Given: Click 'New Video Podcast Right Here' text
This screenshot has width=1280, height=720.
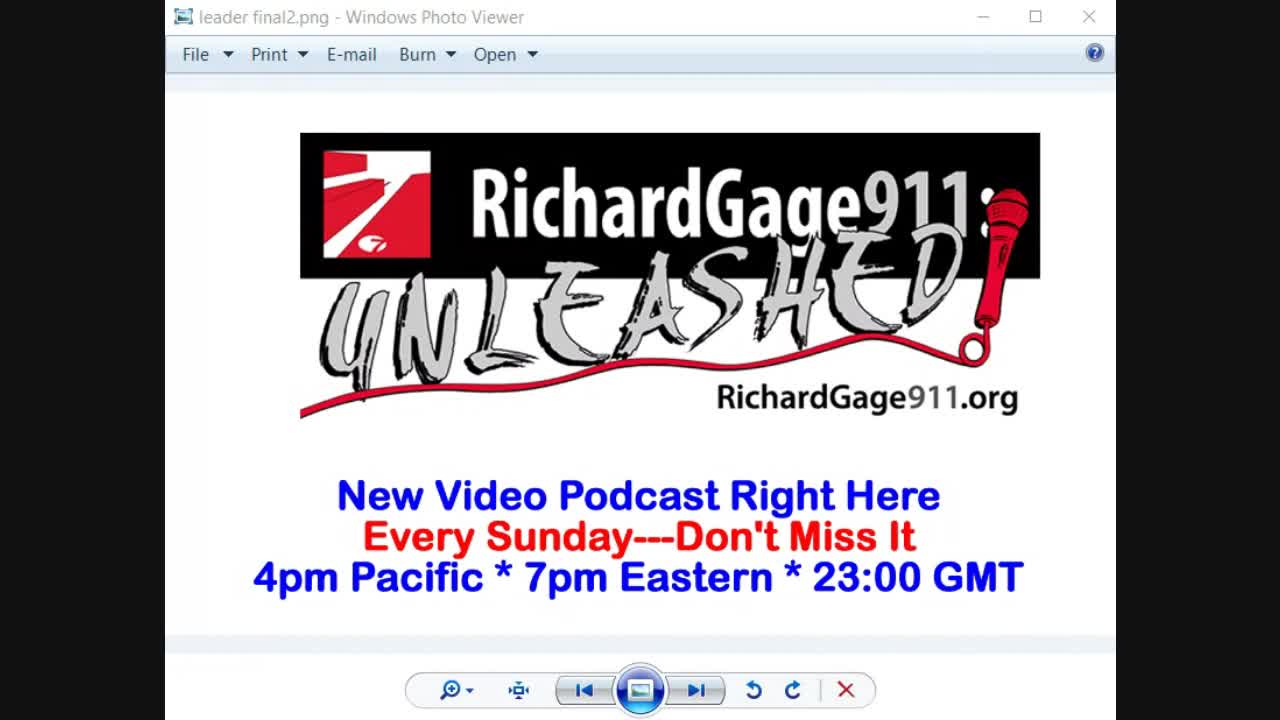Looking at the screenshot, I should (x=638, y=496).
